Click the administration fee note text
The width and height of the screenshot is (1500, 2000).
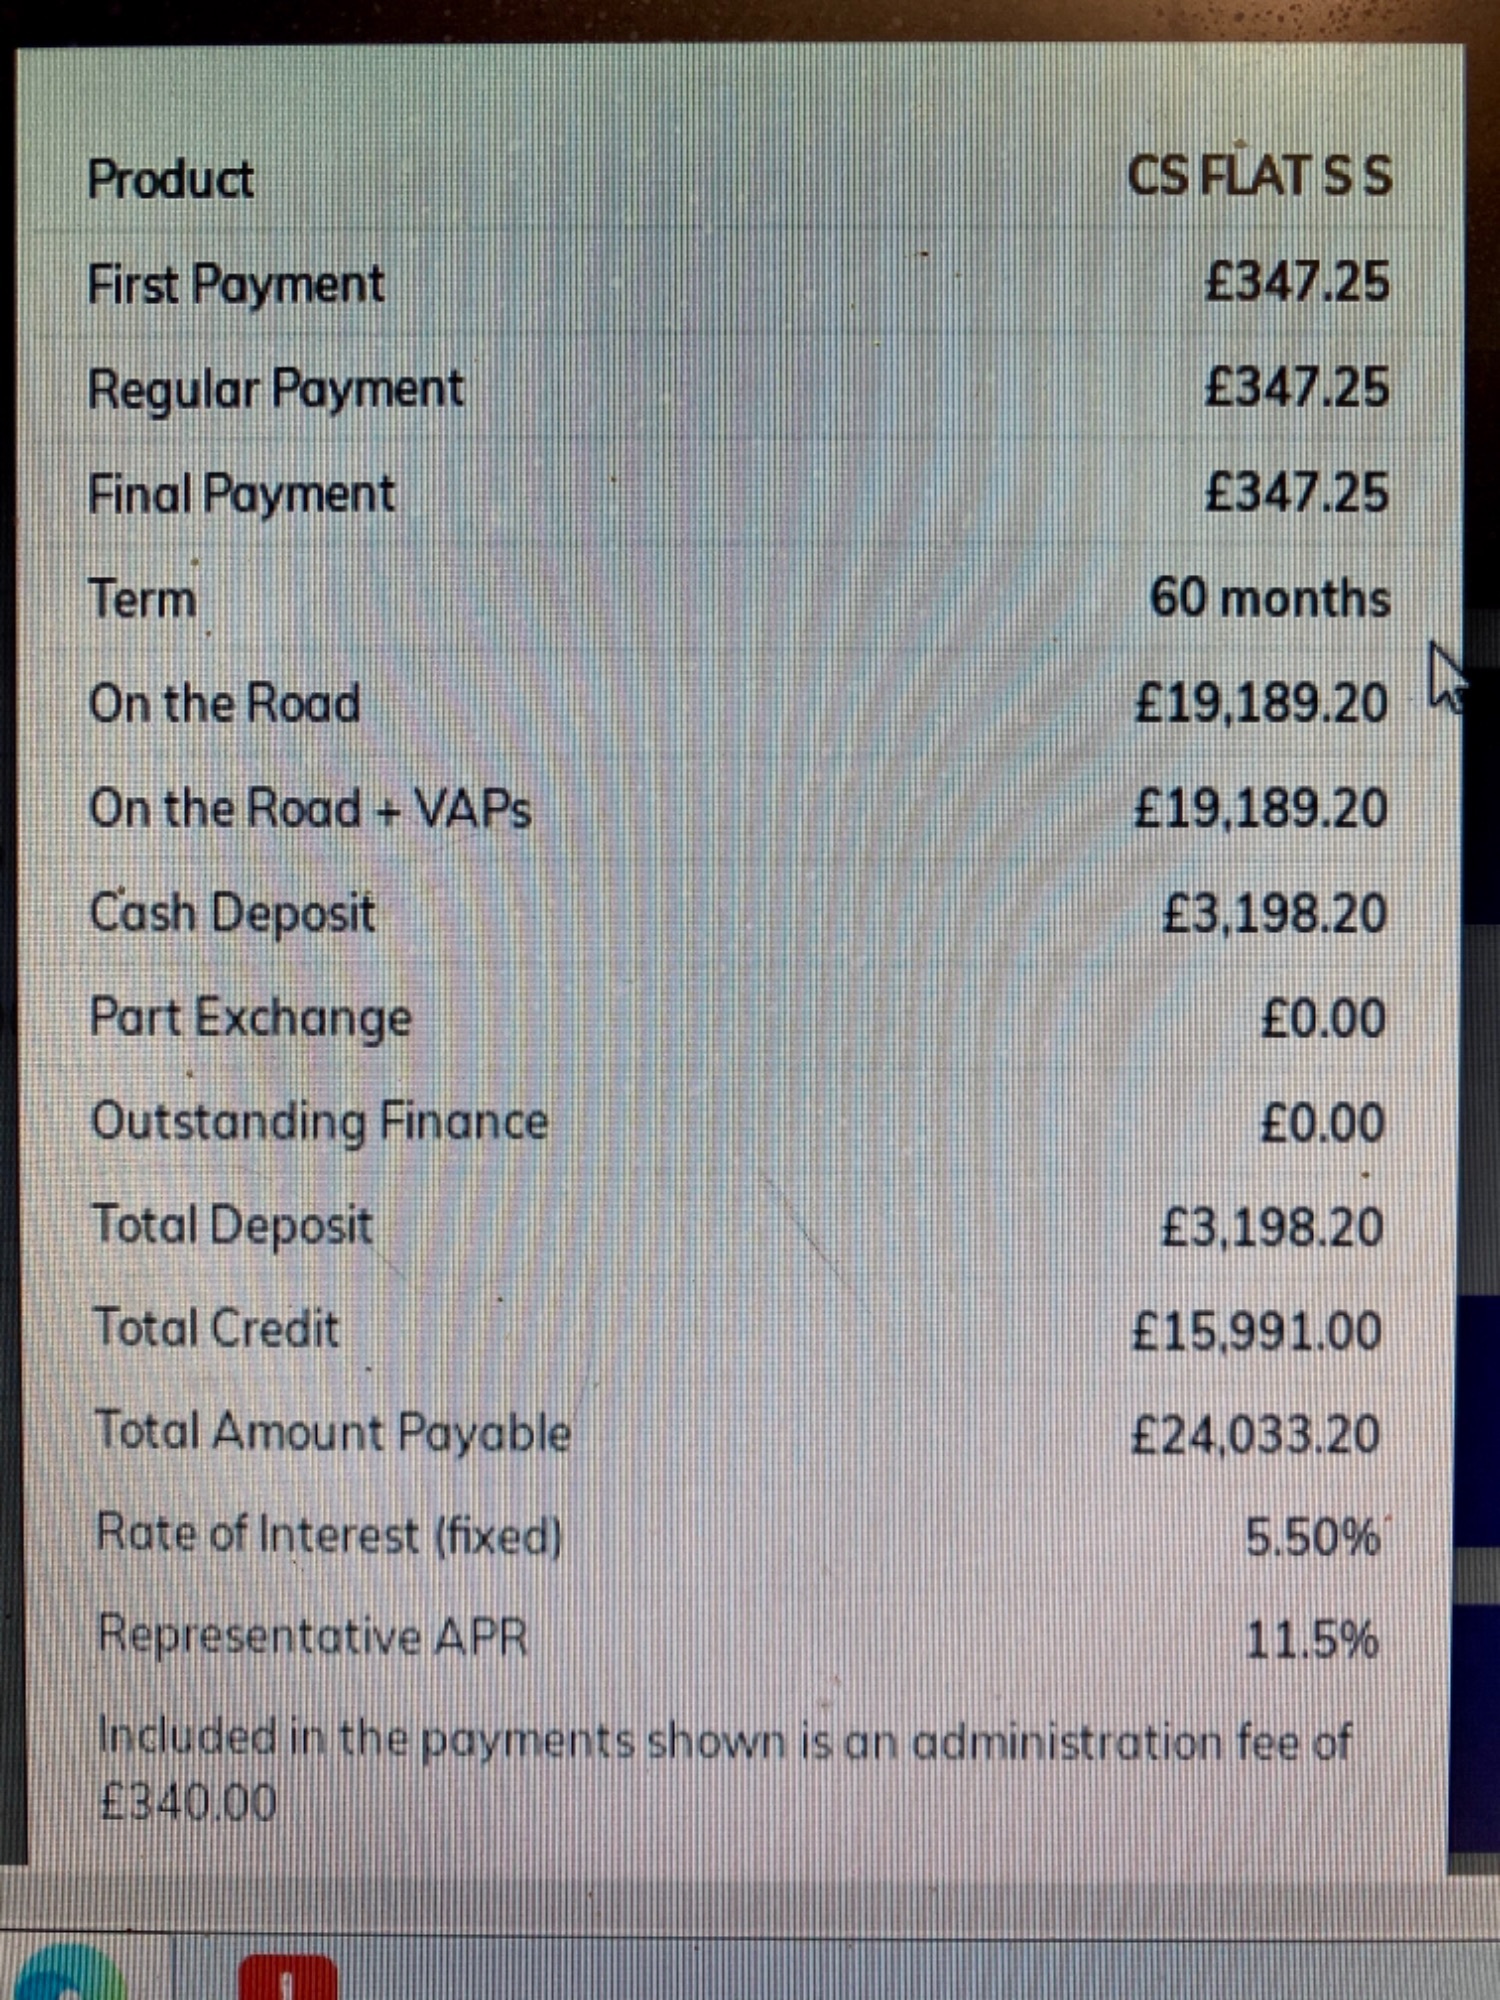click(x=724, y=1771)
